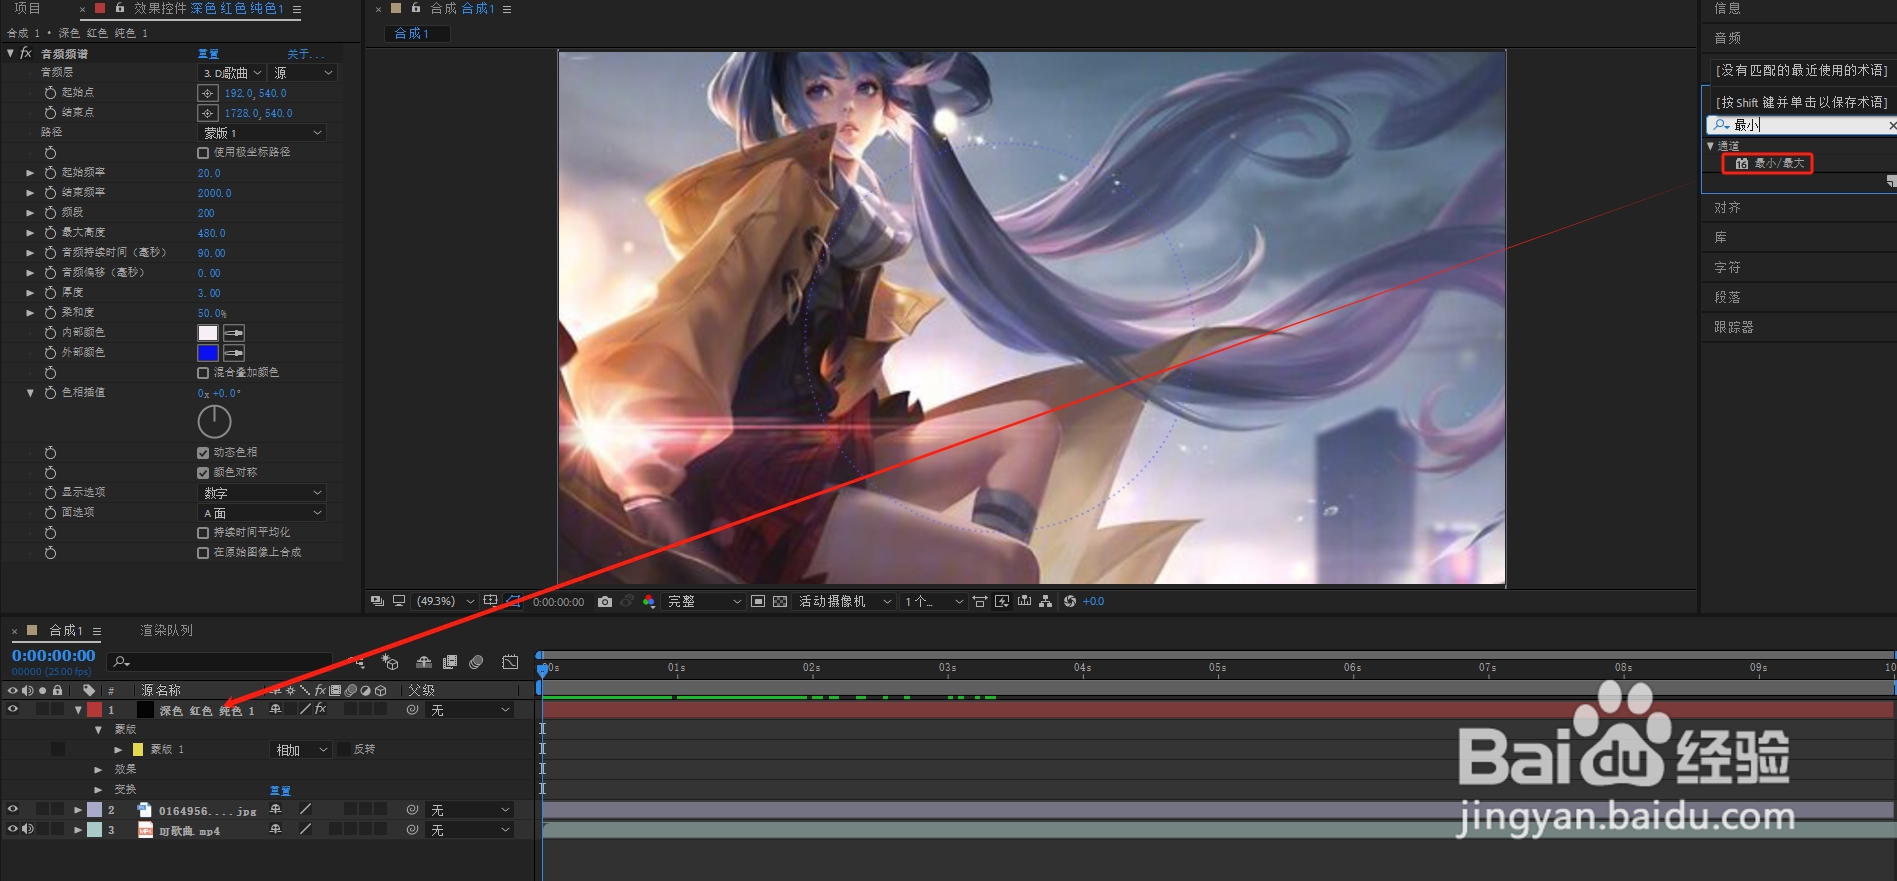Screen dimensions: 1897x881
Task: Open comp flowchart icon in viewer toolbar
Action: [x=1045, y=601]
